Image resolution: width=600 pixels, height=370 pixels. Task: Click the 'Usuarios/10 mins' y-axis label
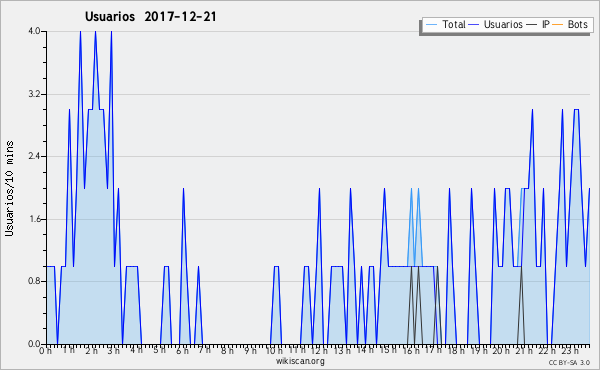pyautogui.click(x=9, y=189)
